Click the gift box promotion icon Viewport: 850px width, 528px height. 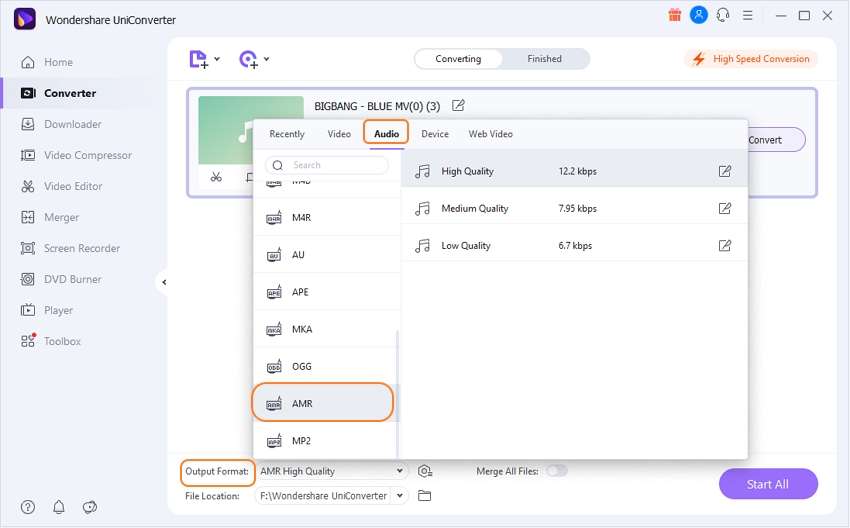tap(674, 15)
